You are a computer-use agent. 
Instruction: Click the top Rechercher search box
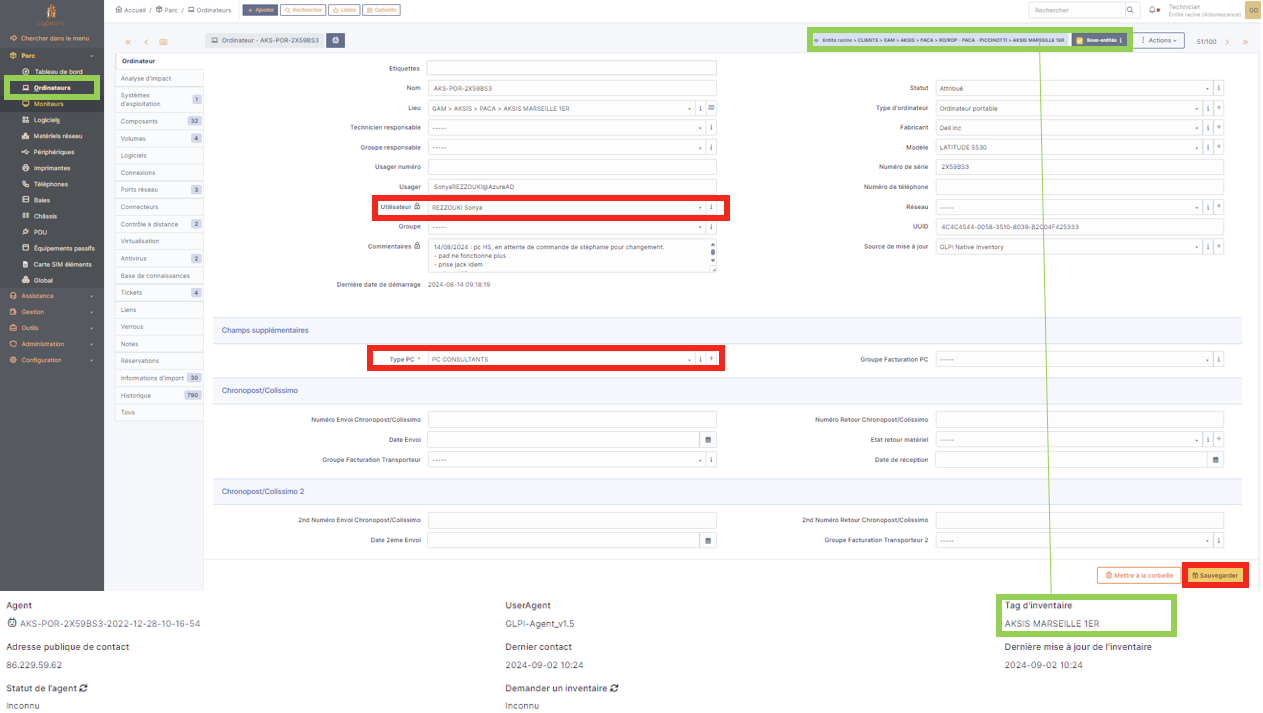[1076, 10]
